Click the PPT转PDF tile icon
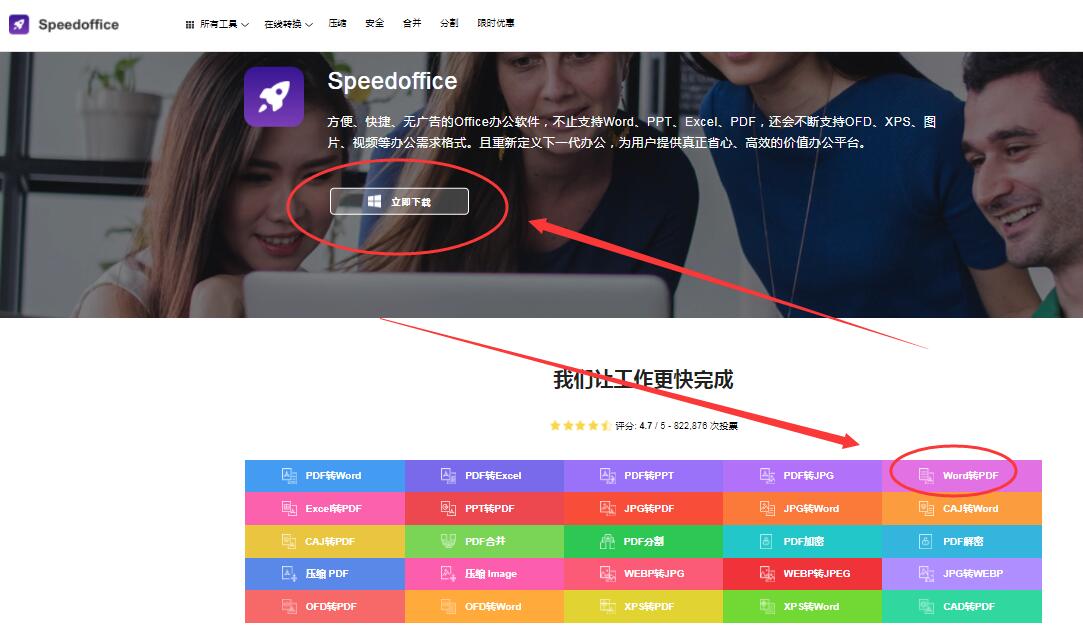1083x632 pixels. point(448,508)
